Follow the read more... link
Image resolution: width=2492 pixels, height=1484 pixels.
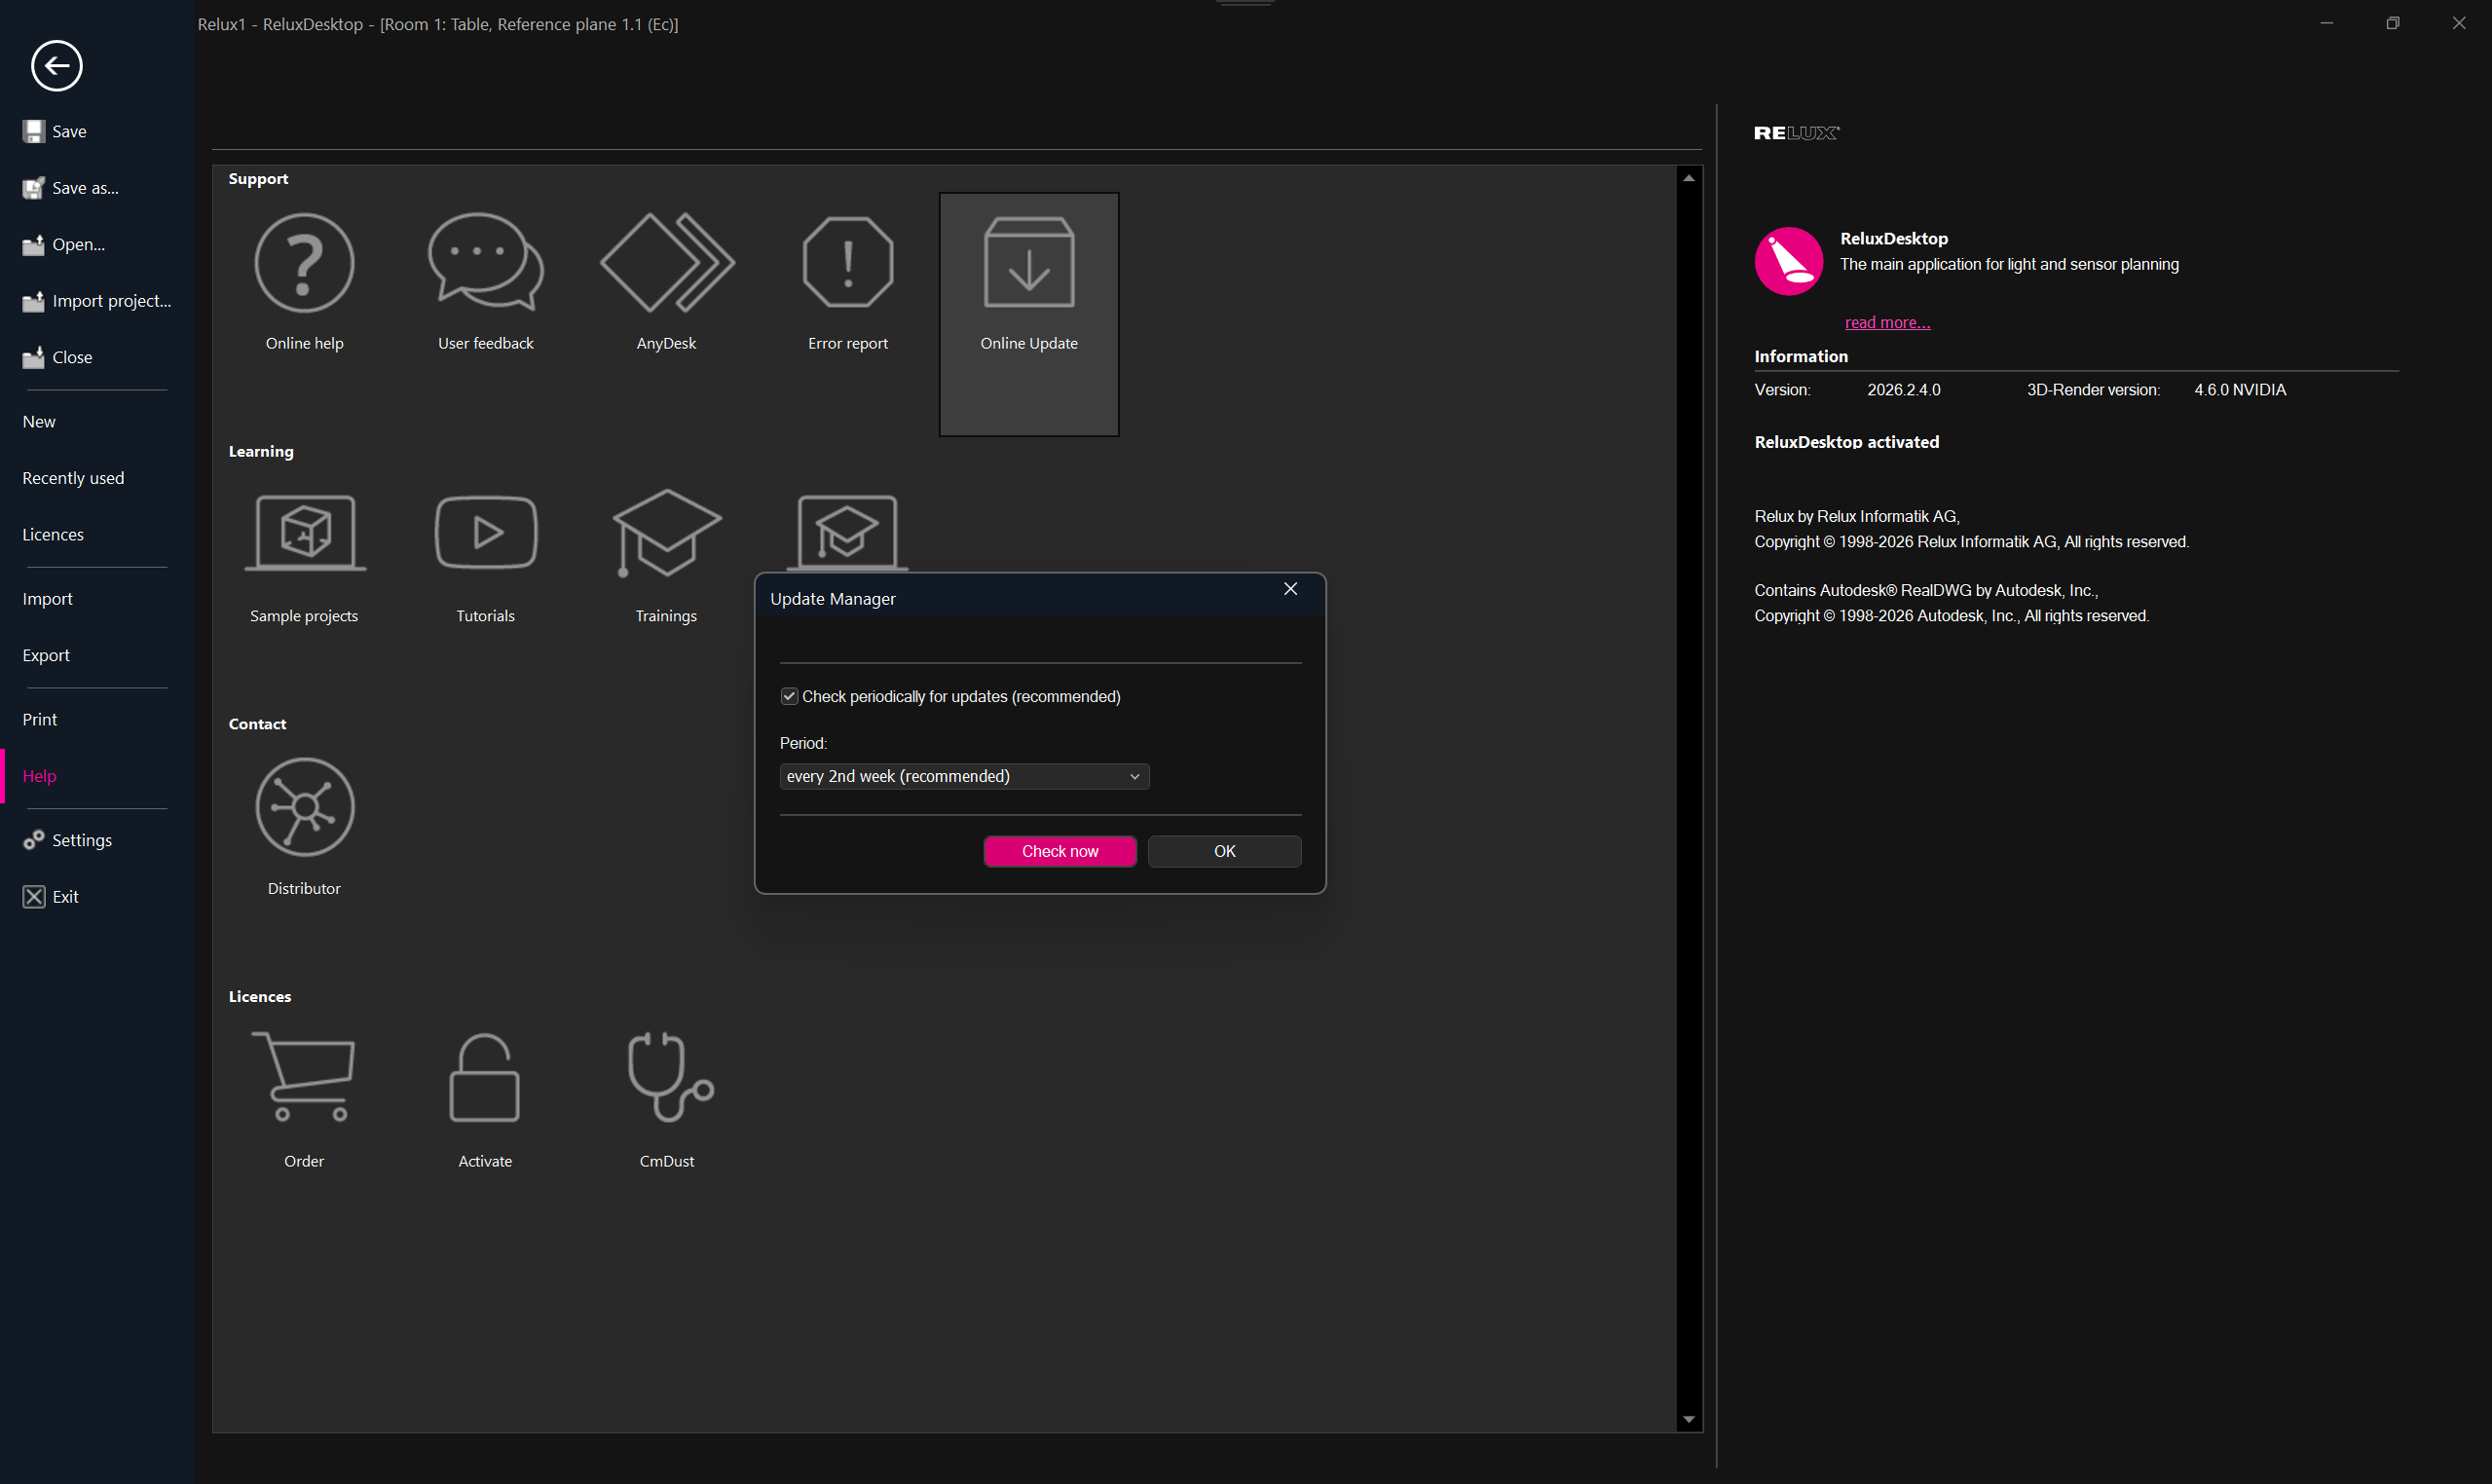[1886, 322]
